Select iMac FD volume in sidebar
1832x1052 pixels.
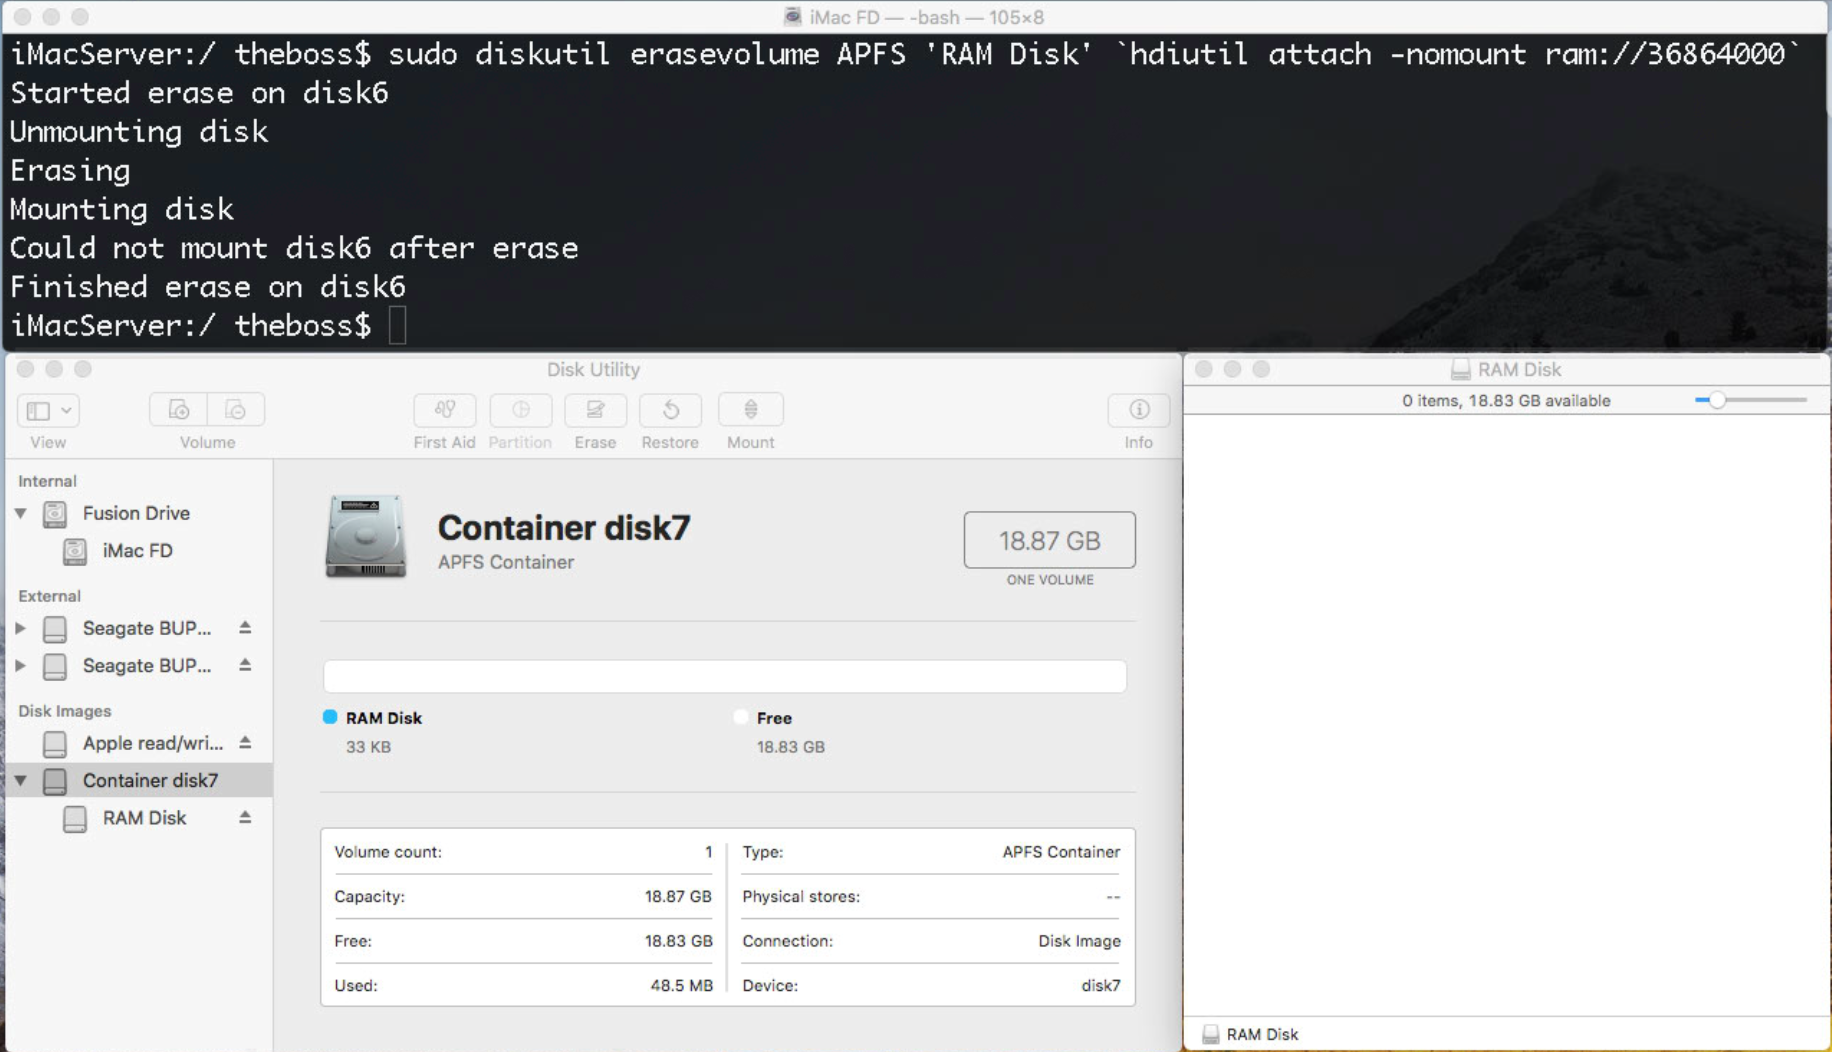tap(137, 551)
